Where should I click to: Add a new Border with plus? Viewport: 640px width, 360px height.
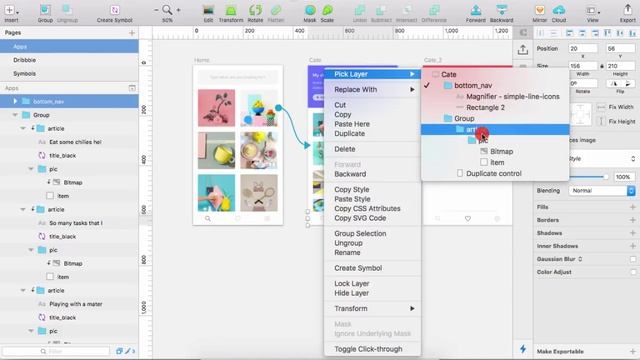(633, 220)
